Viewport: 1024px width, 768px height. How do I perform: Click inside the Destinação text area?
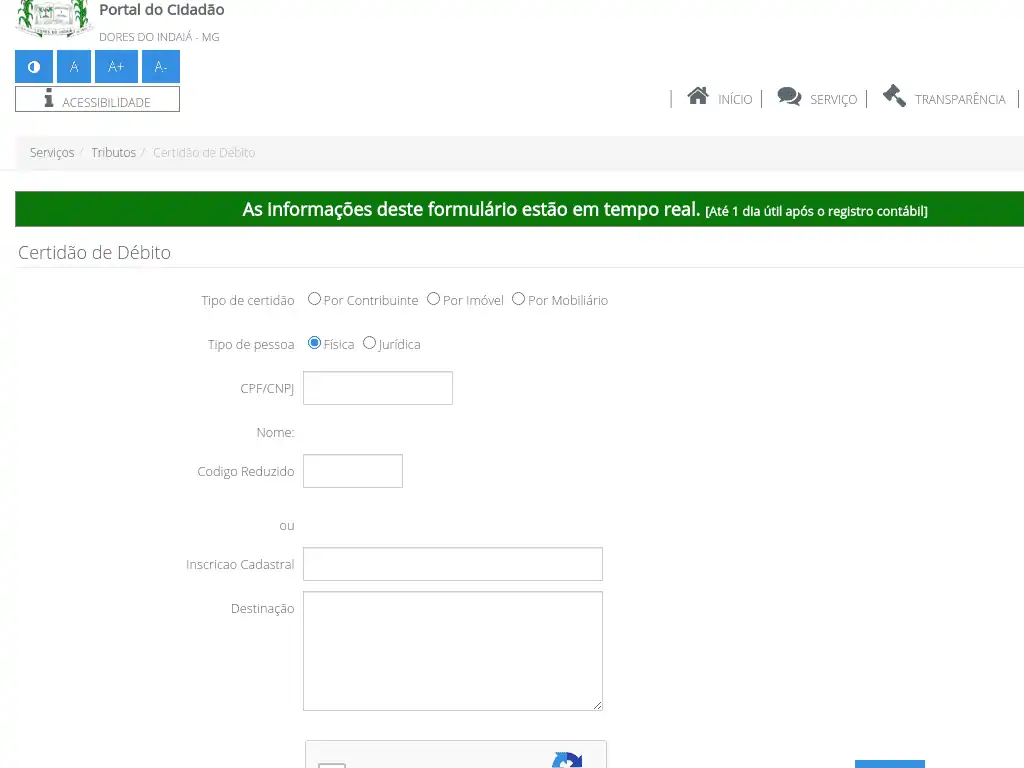click(x=452, y=650)
